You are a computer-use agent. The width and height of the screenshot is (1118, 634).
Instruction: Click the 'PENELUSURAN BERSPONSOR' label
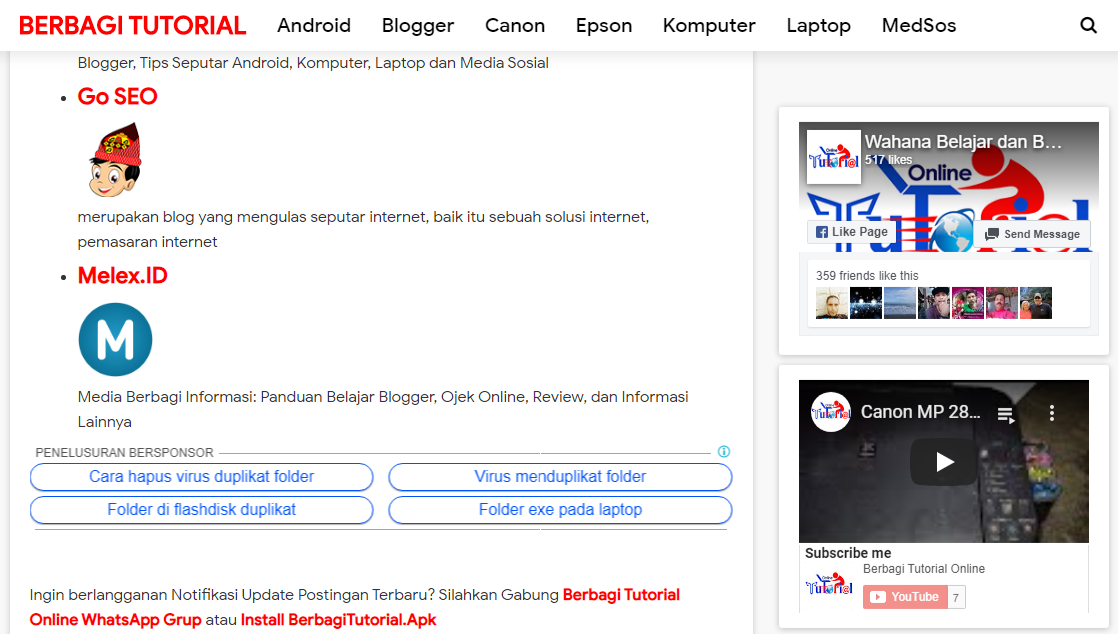124,453
